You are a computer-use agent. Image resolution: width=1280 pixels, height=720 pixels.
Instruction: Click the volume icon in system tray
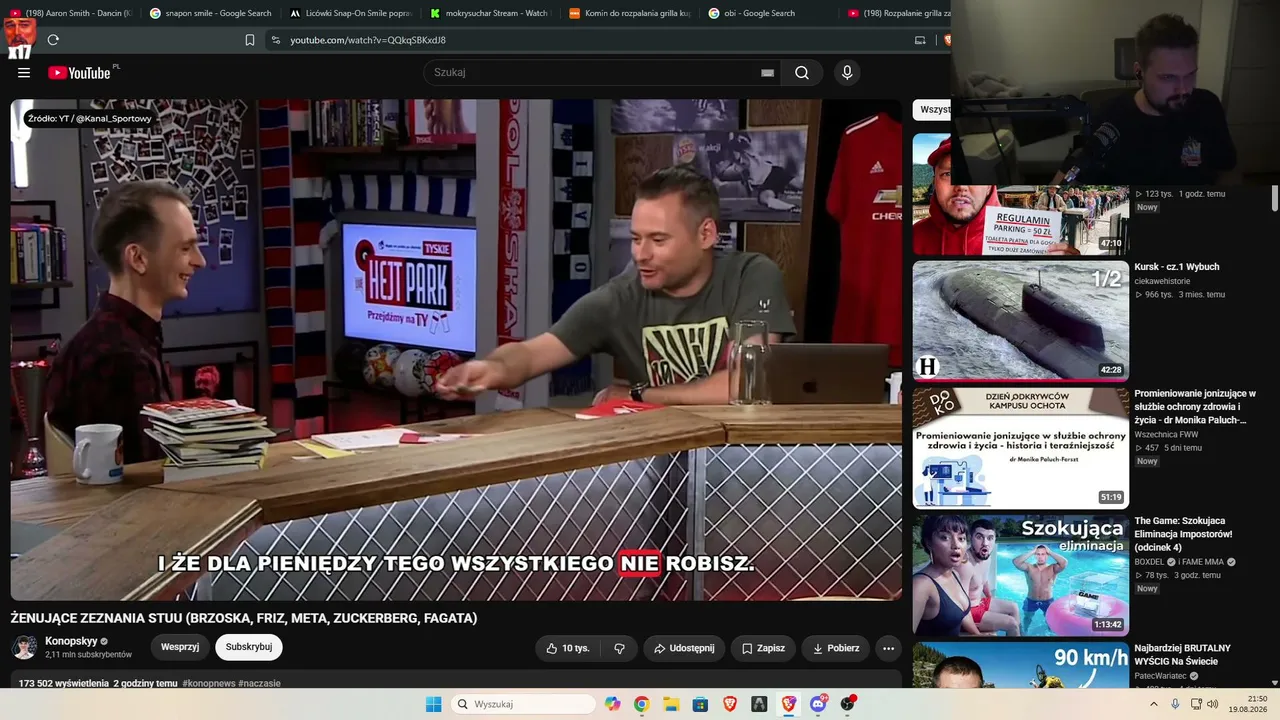click(1213, 704)
